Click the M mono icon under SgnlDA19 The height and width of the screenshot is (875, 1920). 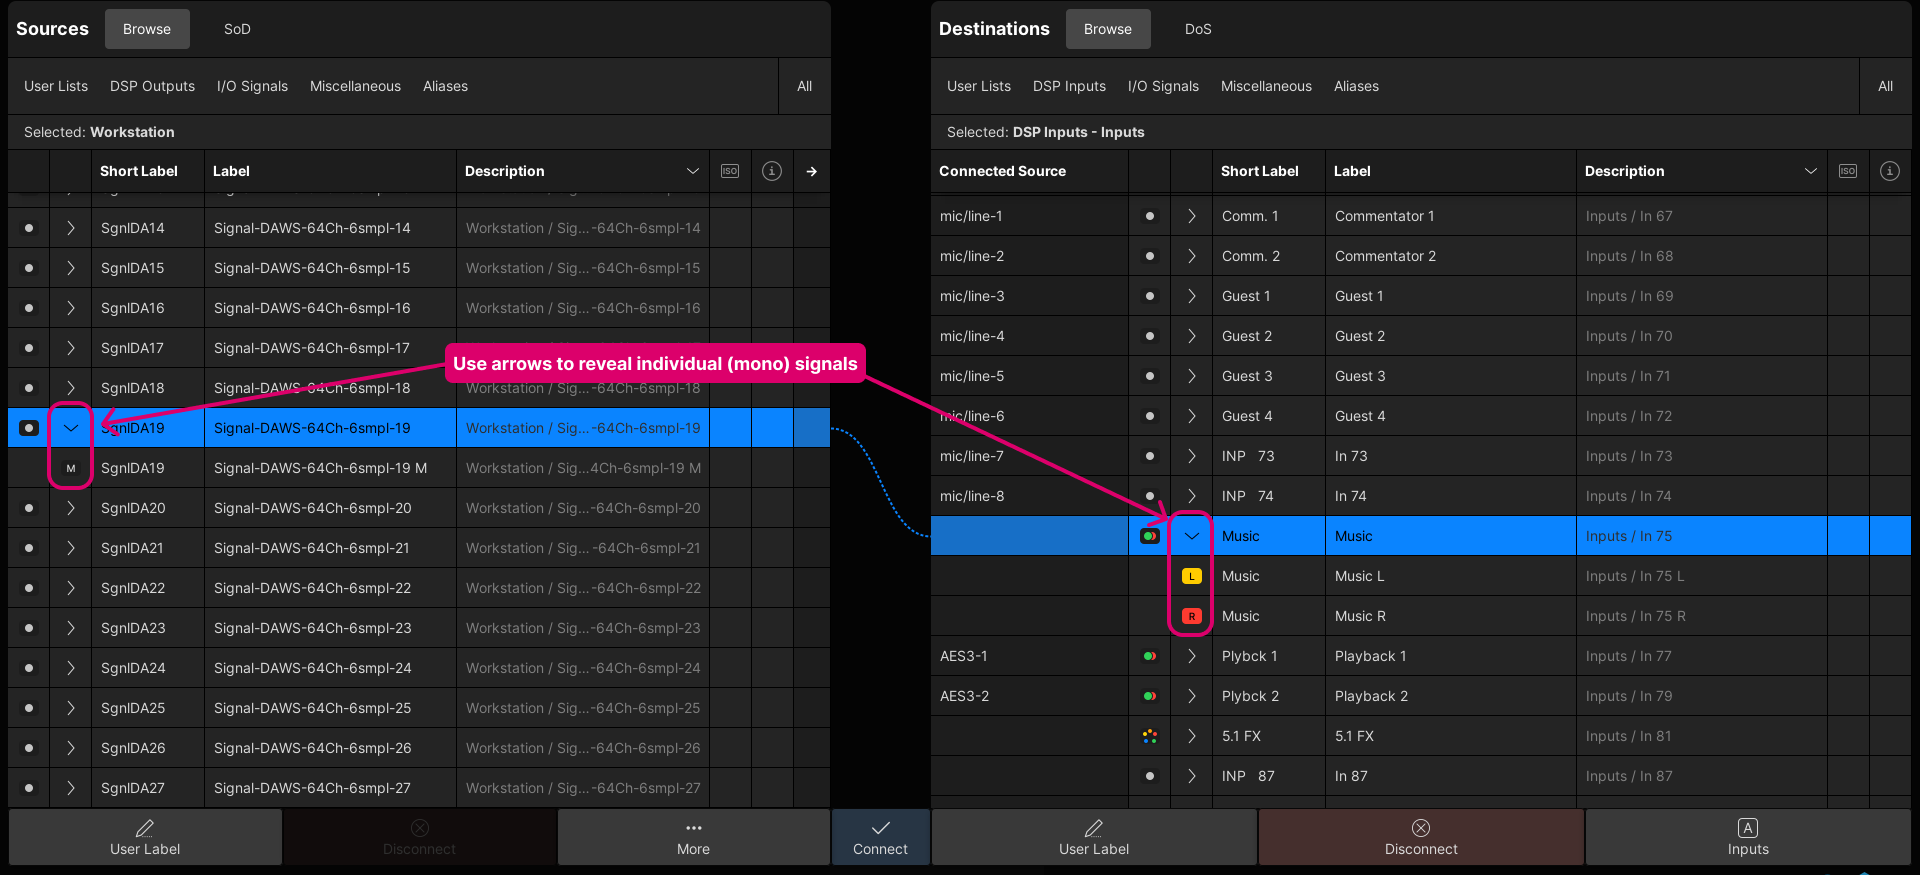(71, 468)
